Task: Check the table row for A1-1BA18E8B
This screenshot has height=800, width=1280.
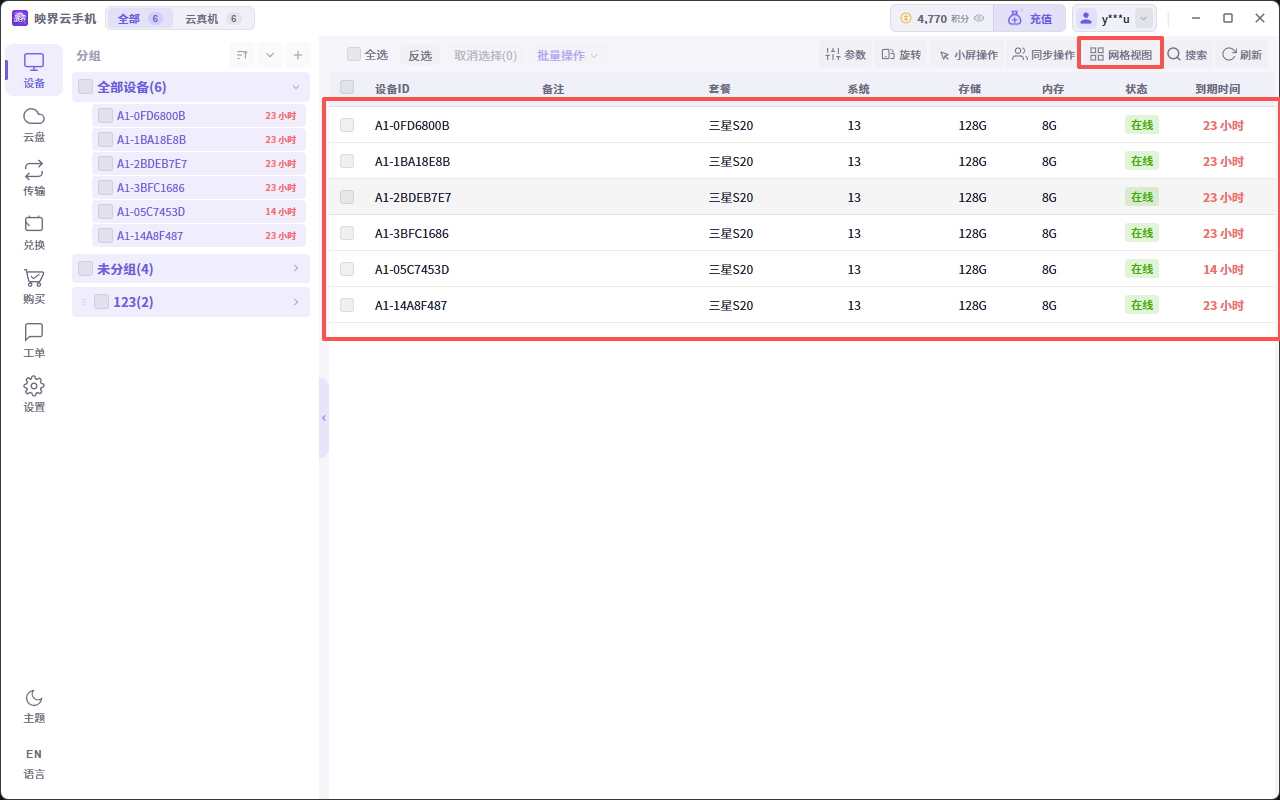Action: [347, 161]
